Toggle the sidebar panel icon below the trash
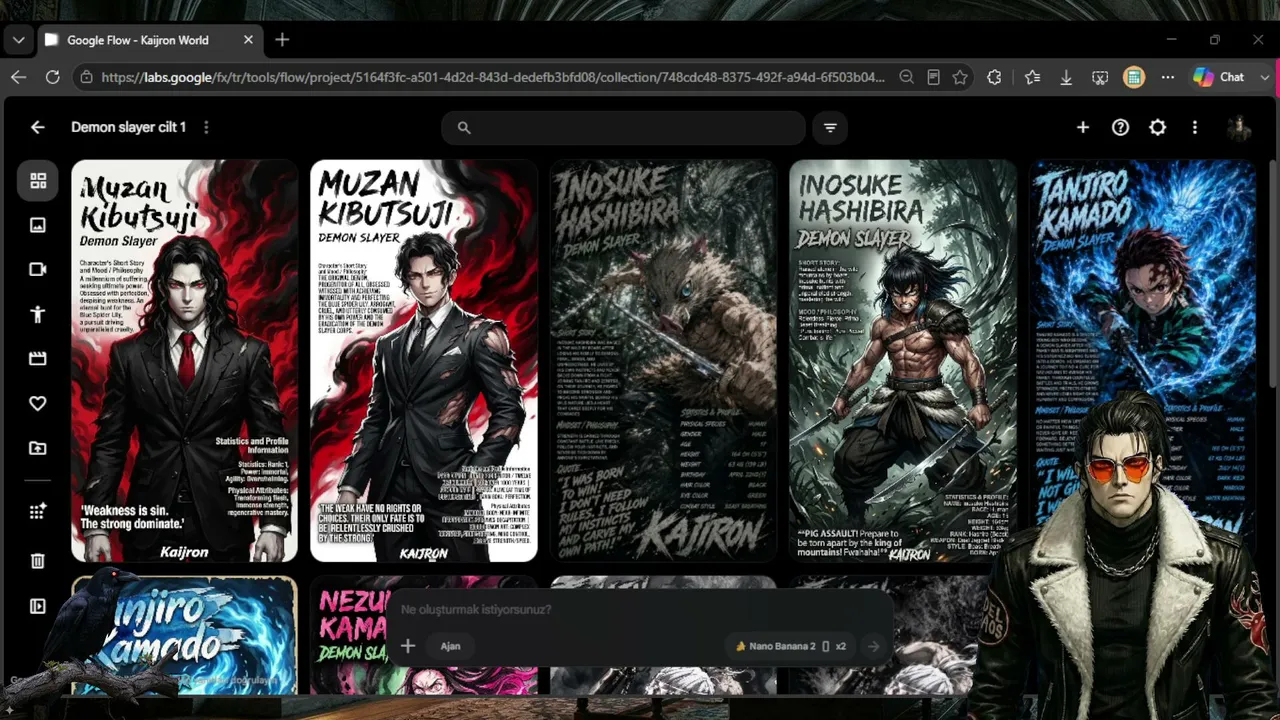Image resolution: width=1280 pixels, height=720 pixels. click(x=38, y=606)
